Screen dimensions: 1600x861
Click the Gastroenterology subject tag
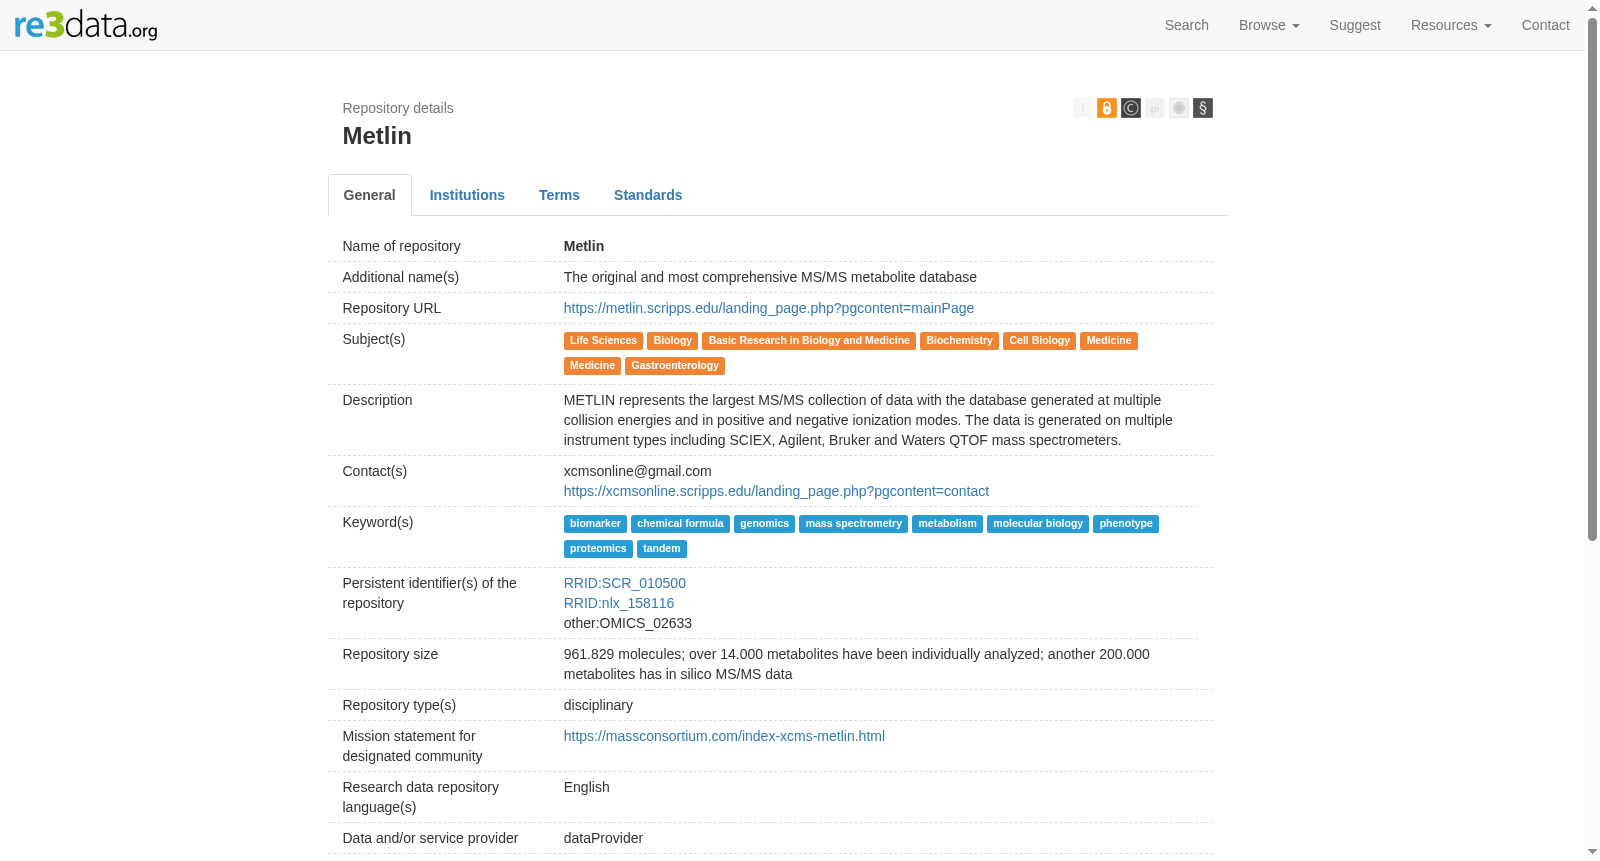coord(675,366)
